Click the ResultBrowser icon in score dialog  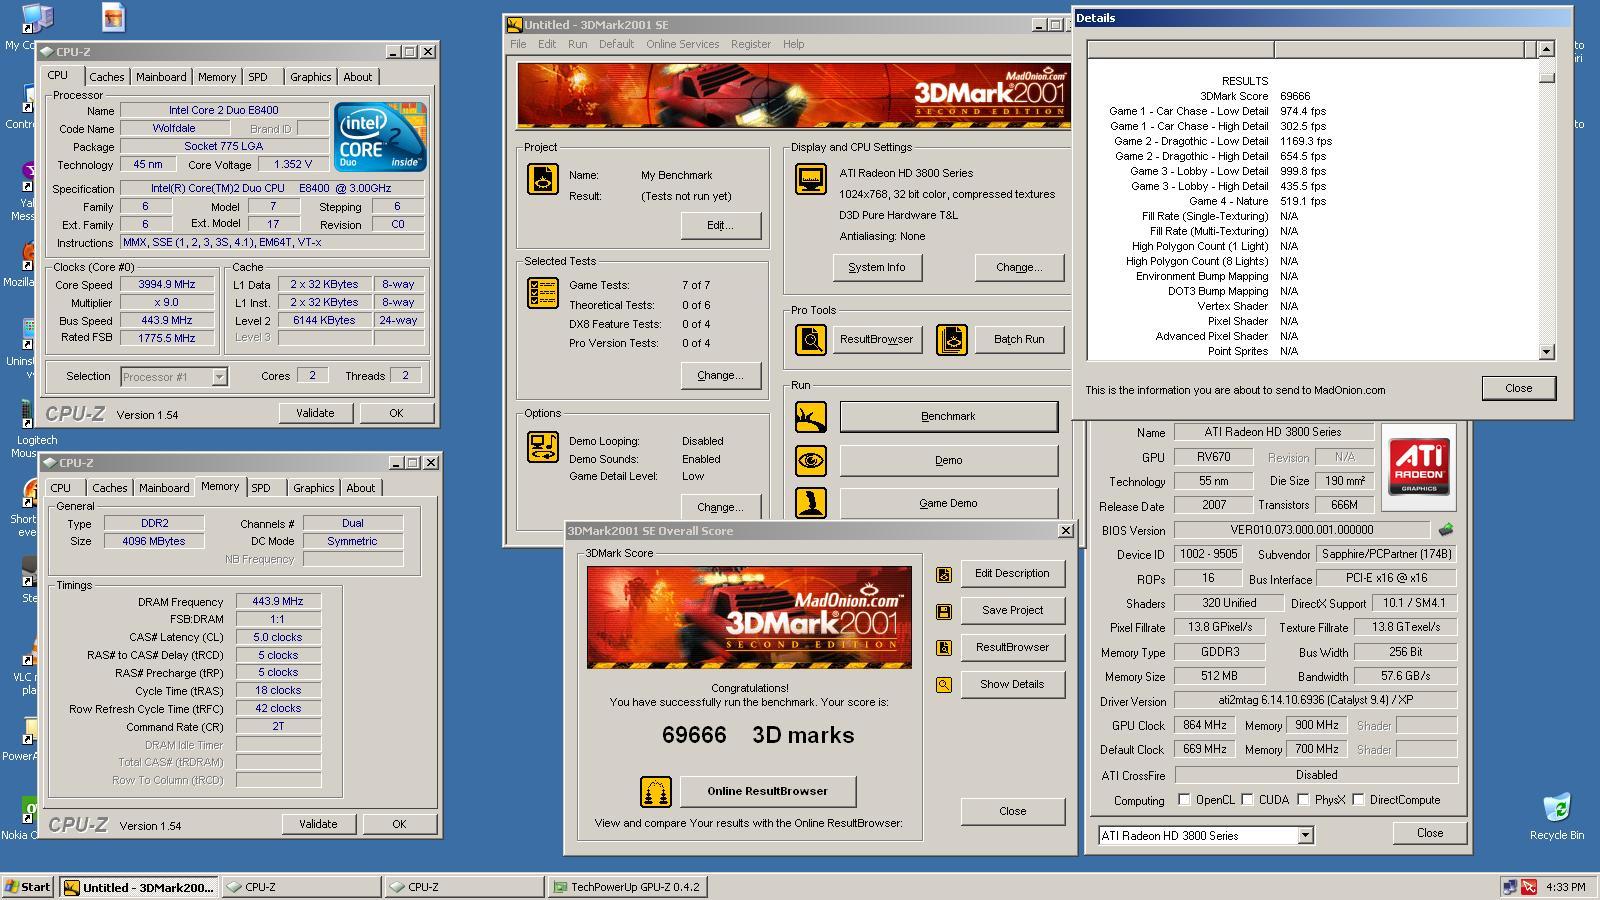tap(943, 648)
